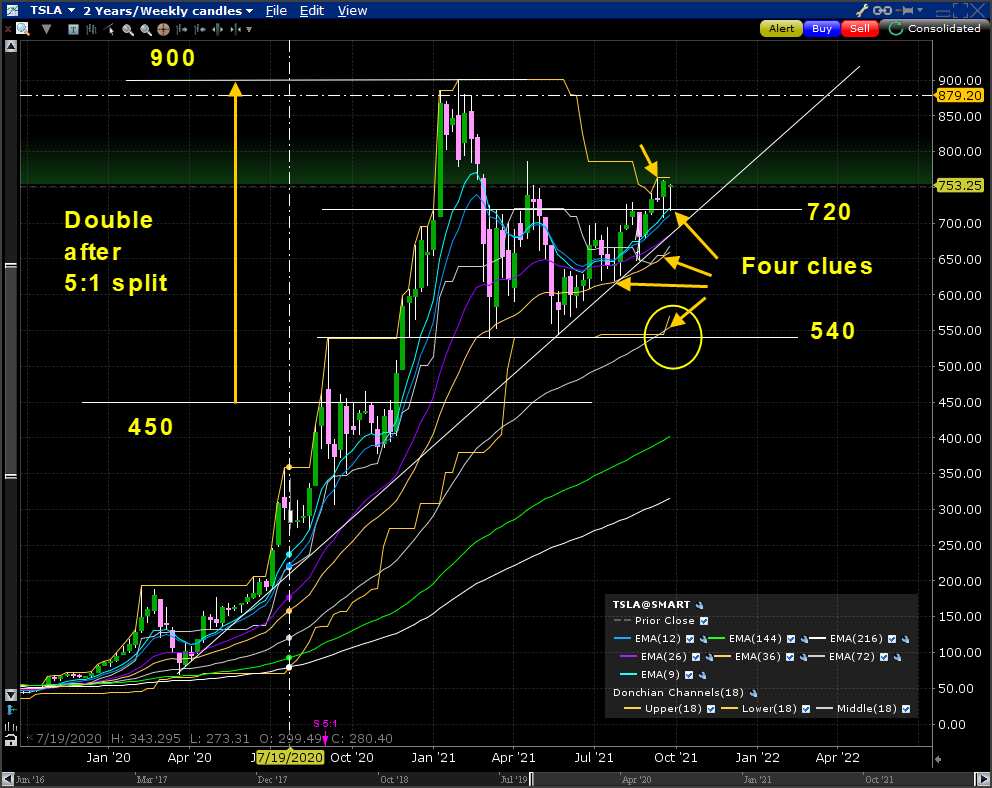Toggle EMA(216) visibility checkbox

[x=892, y=639]
